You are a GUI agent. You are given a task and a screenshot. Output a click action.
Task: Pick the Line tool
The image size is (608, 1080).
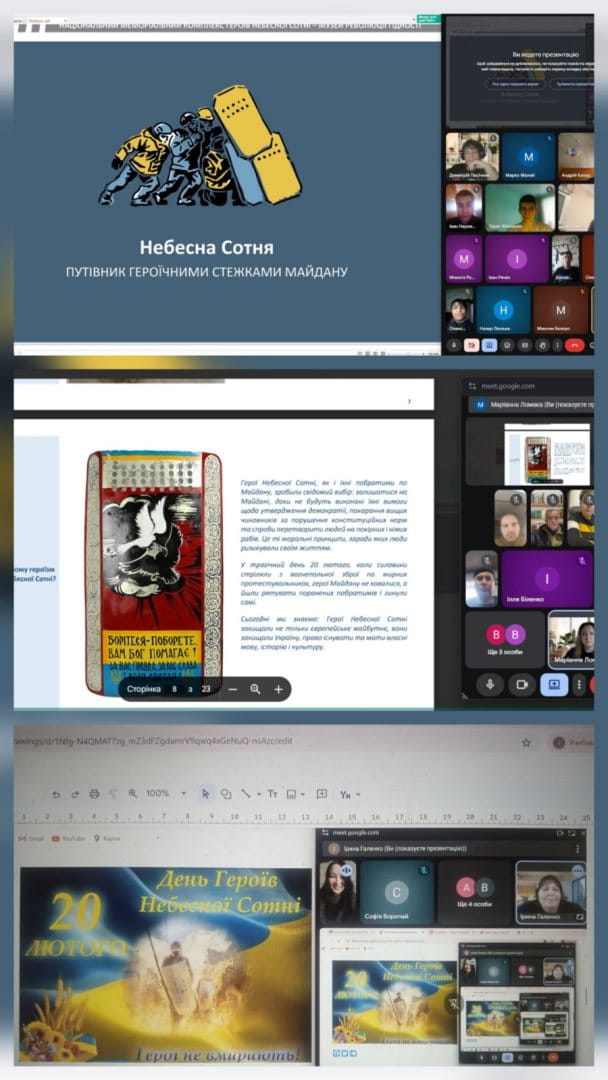[x=245, y=794]
